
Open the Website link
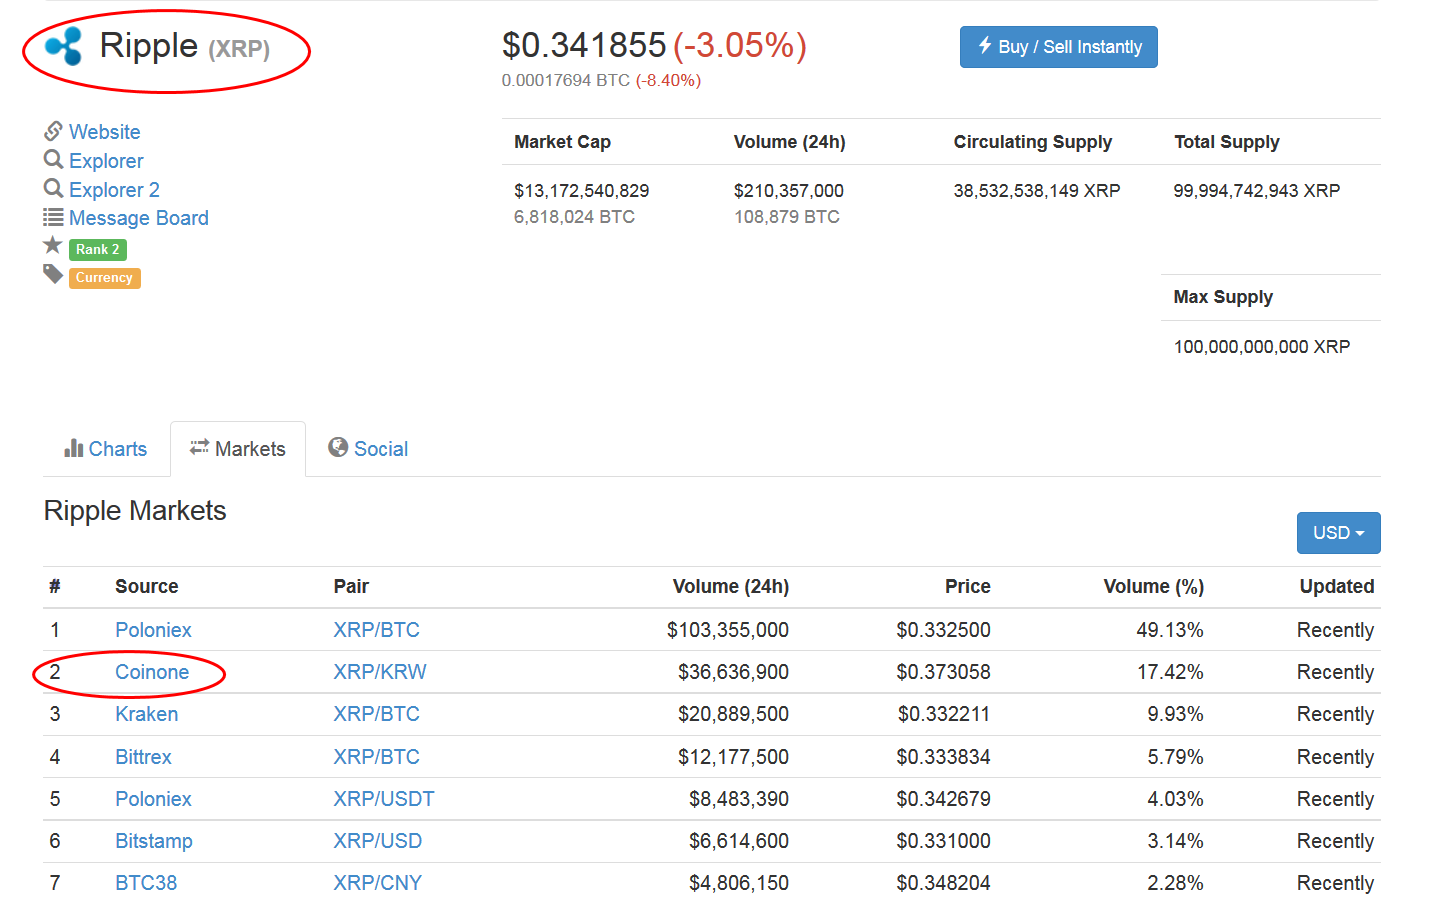(x=105, y=132)
